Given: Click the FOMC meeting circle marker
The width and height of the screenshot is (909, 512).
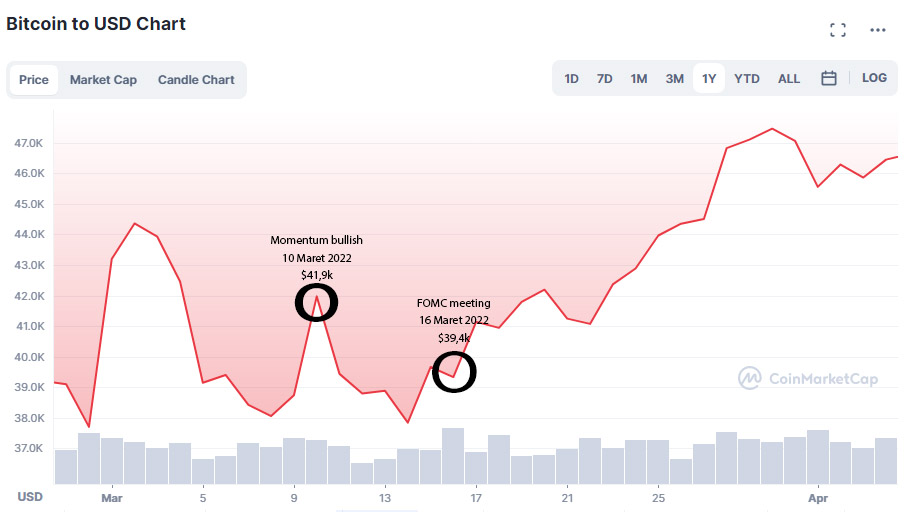Looking at the screenshot, I should (x=454, y=372).
